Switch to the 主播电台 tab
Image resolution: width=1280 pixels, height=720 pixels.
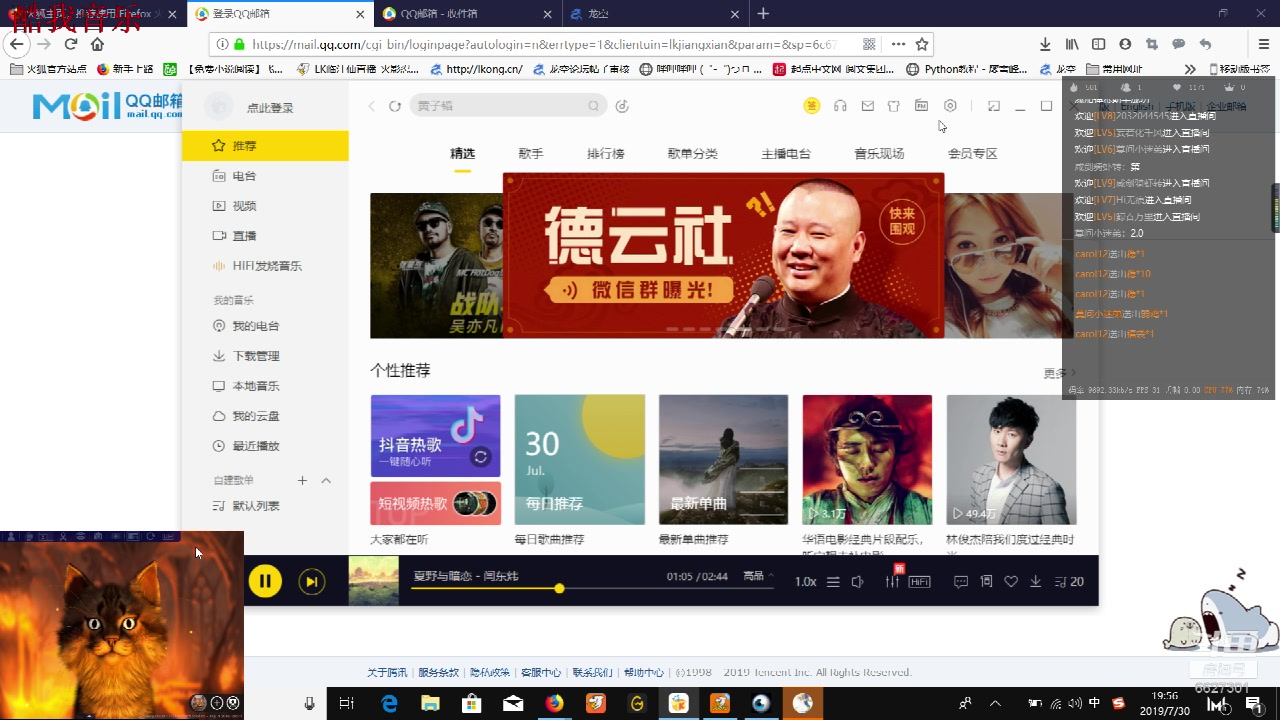[x=786, y=154]
